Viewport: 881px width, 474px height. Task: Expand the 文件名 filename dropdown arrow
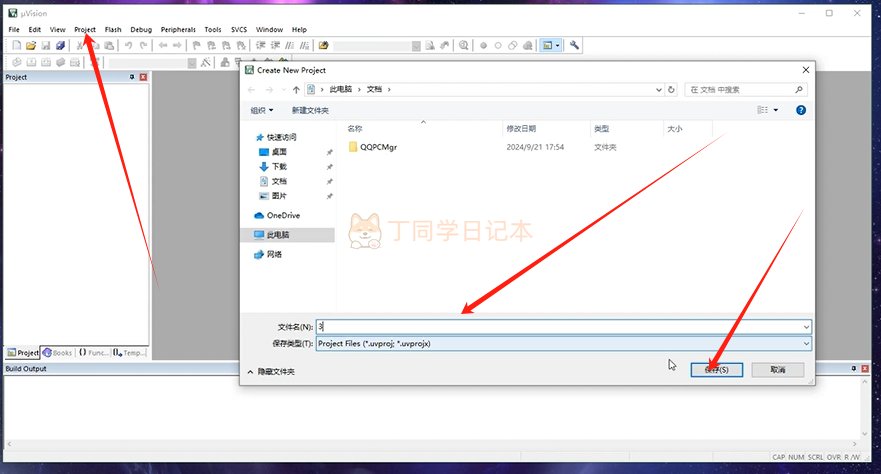[x=806, y=327]
